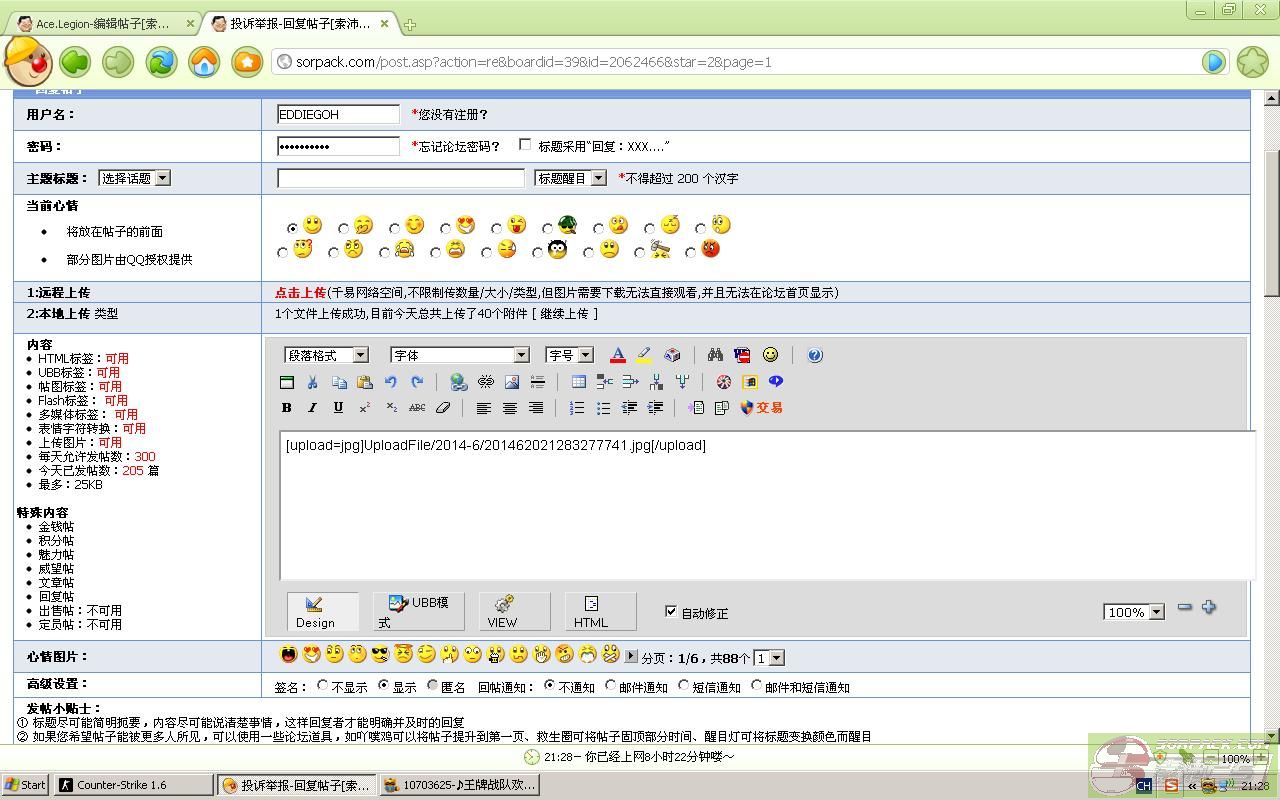
Task: Pick the font color tool
Action: tap(618, 355)
